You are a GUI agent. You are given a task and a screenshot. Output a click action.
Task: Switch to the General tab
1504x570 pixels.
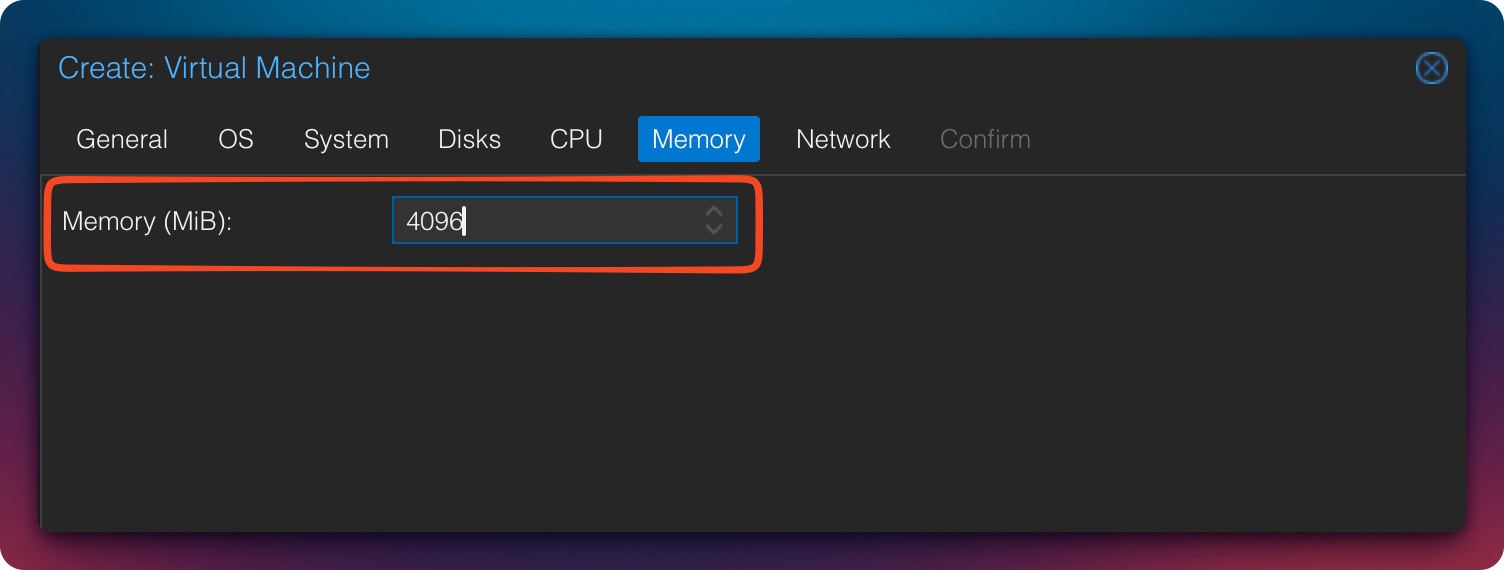tap(122, 139)
